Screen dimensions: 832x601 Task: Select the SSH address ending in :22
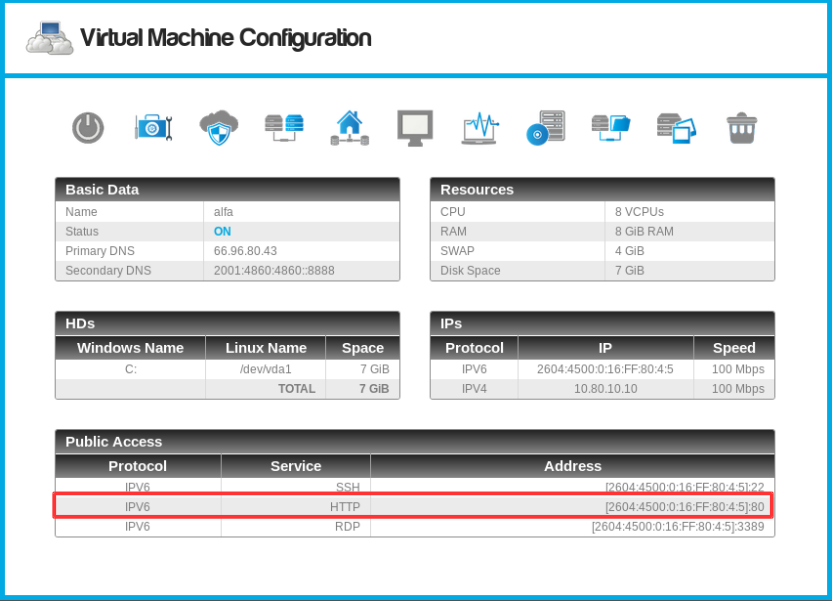click(x=684, y=487)
